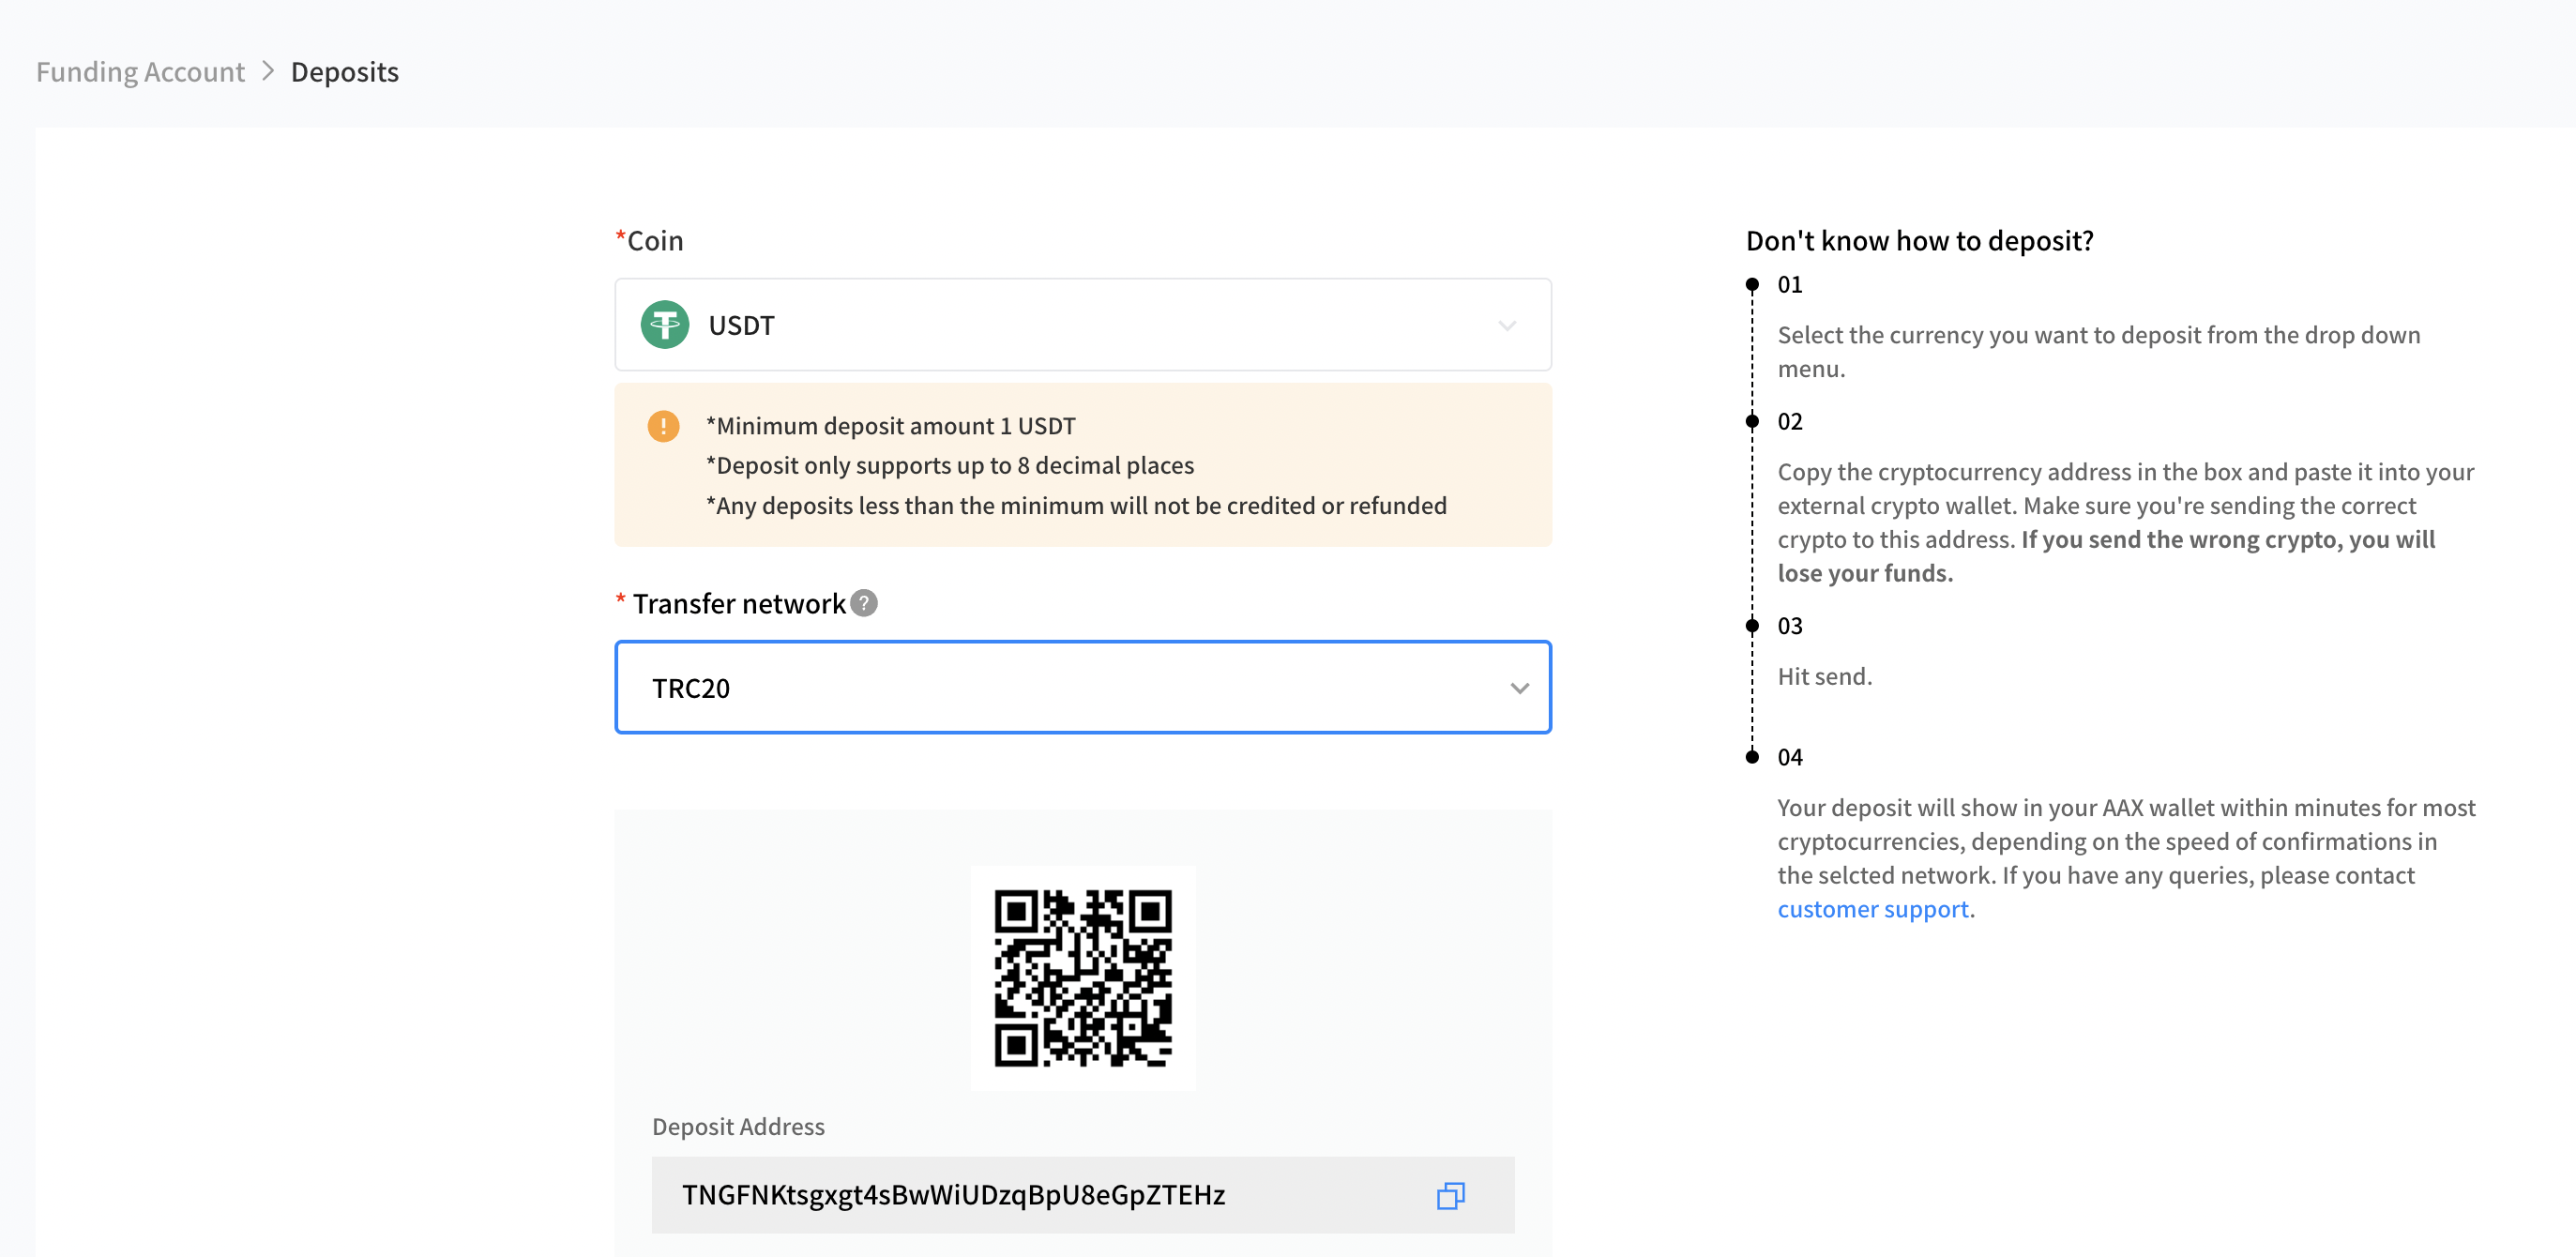Go back to Funding Account breadcrumb
This screenshot has width=2576, height=1257.
click(140, 71)
